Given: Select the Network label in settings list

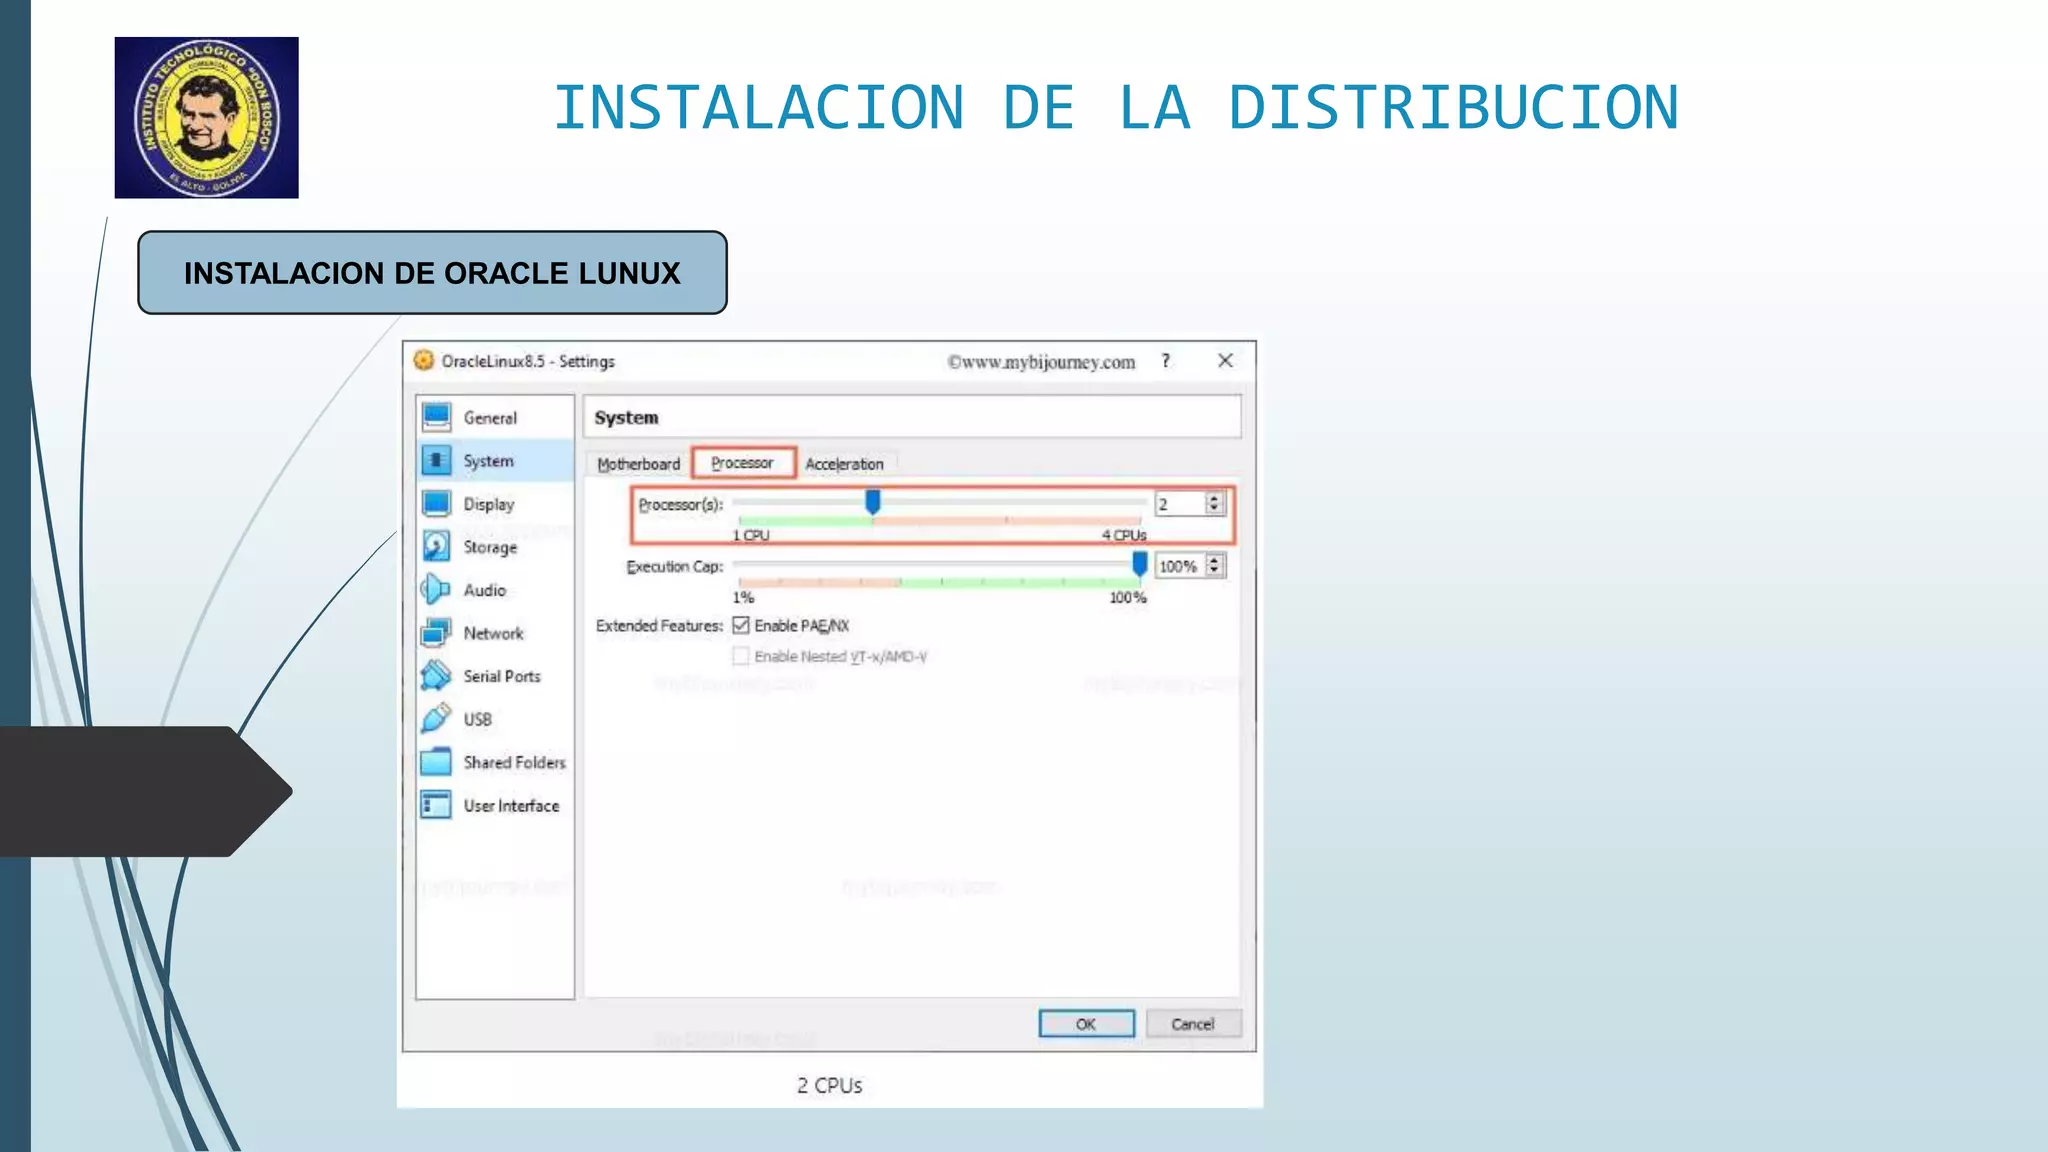Looking at the screenshot, I should coord(493,633).
